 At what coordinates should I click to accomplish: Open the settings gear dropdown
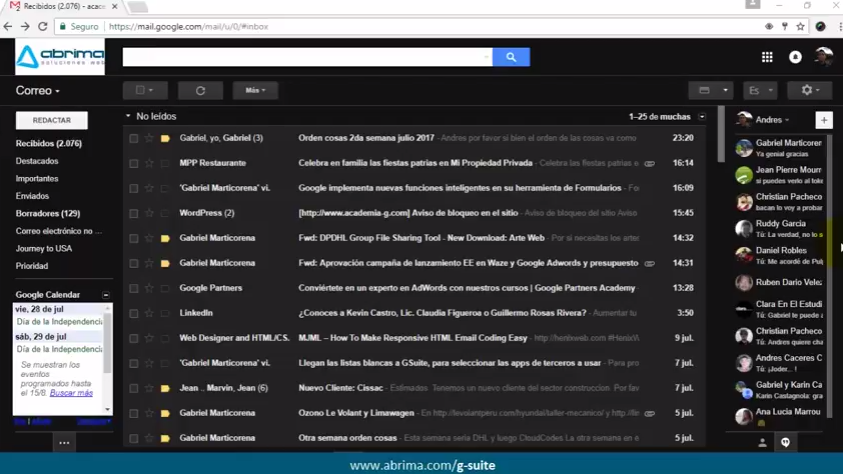tap(810, 90)
